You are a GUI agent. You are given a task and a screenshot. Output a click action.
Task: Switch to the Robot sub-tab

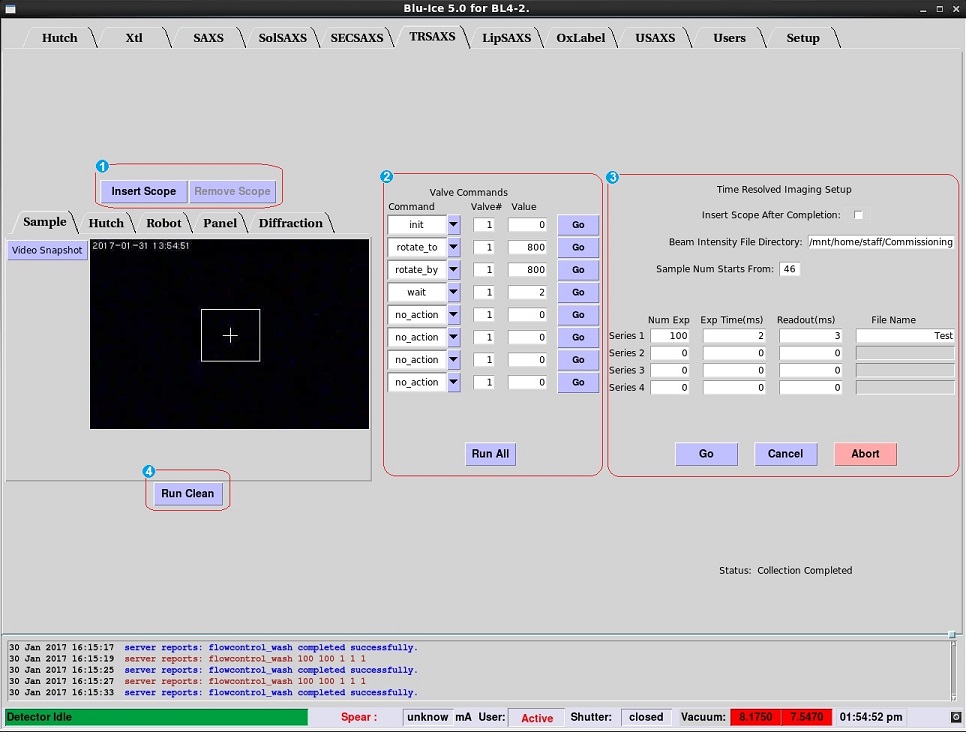(164, 223)
